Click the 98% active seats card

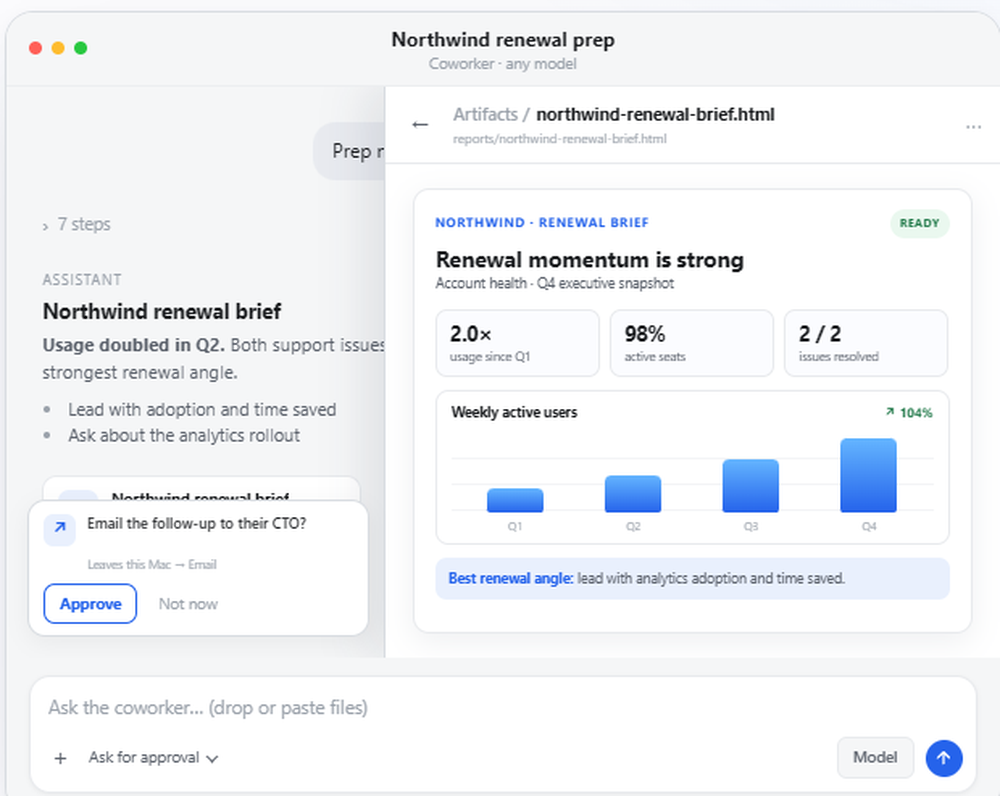point(691,343)
